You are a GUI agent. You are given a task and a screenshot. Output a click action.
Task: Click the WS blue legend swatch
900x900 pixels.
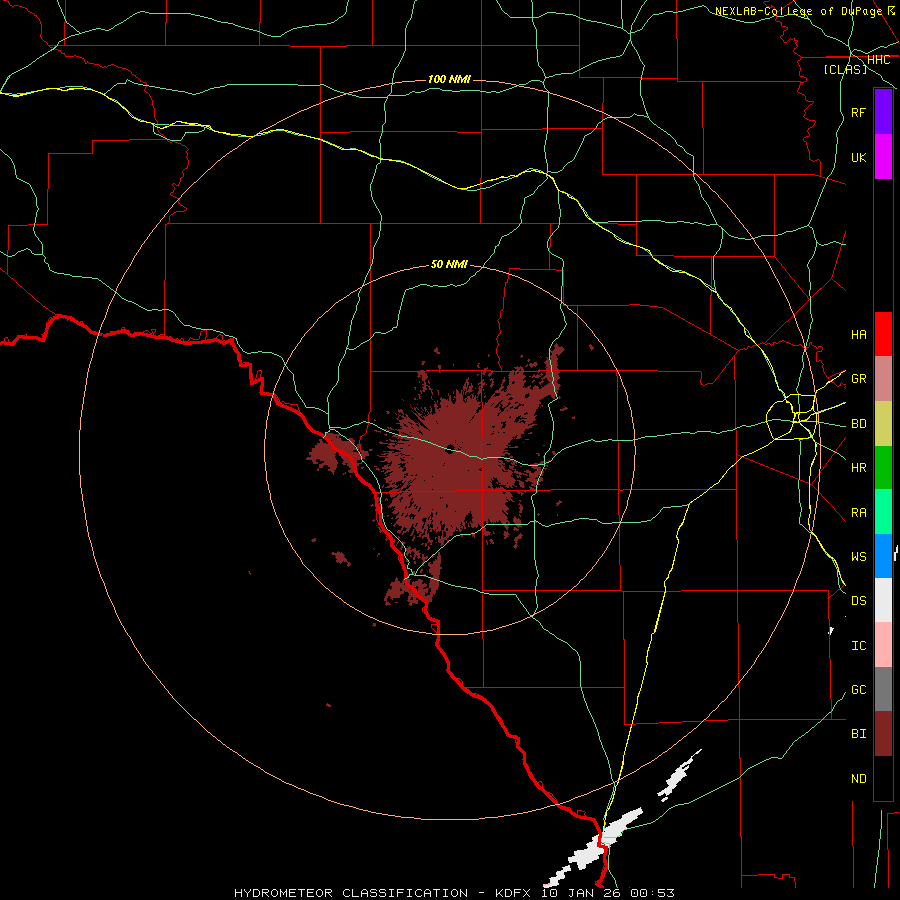click(883, 556)
